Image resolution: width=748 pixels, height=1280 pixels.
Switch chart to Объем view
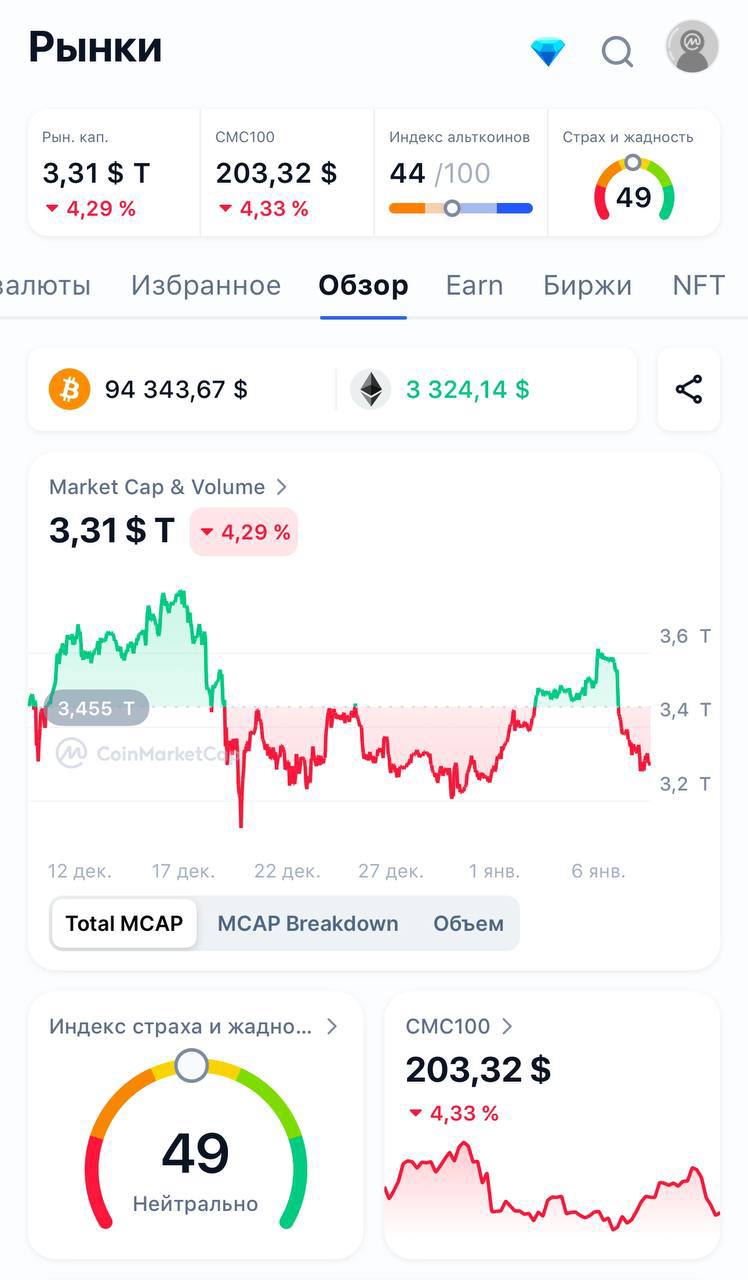coord(468,923)
